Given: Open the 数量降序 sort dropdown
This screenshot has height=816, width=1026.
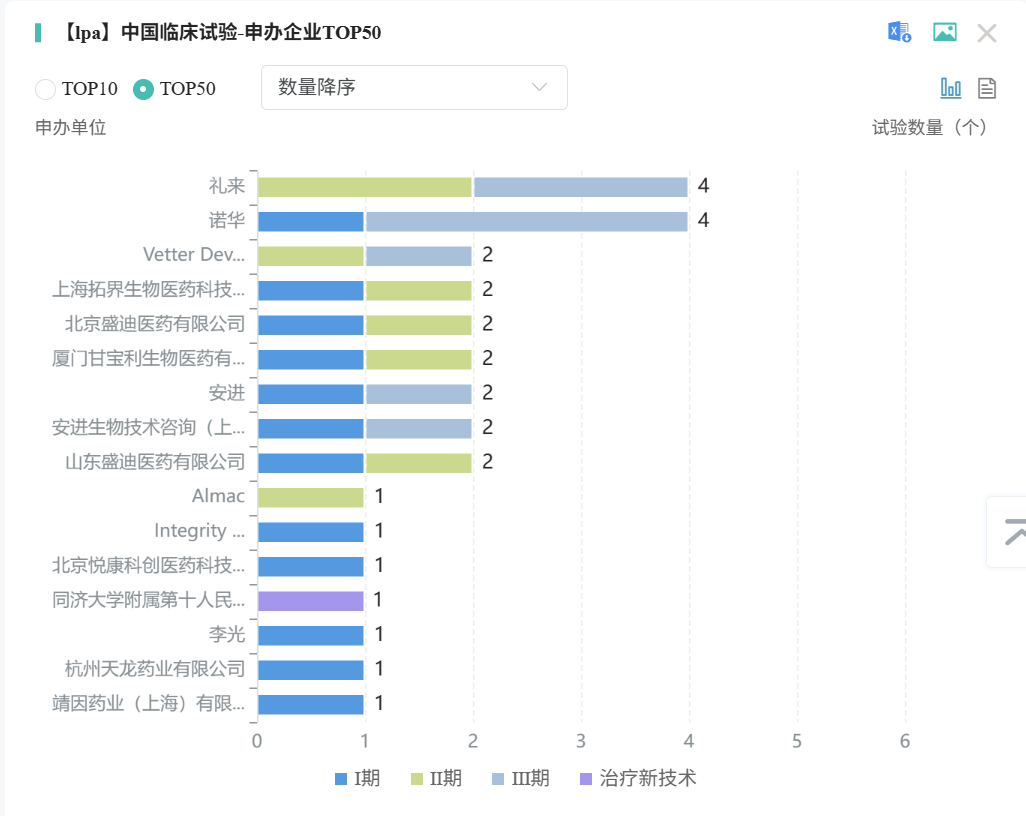Looking at the screenshot, I should [x=414, y=87].
